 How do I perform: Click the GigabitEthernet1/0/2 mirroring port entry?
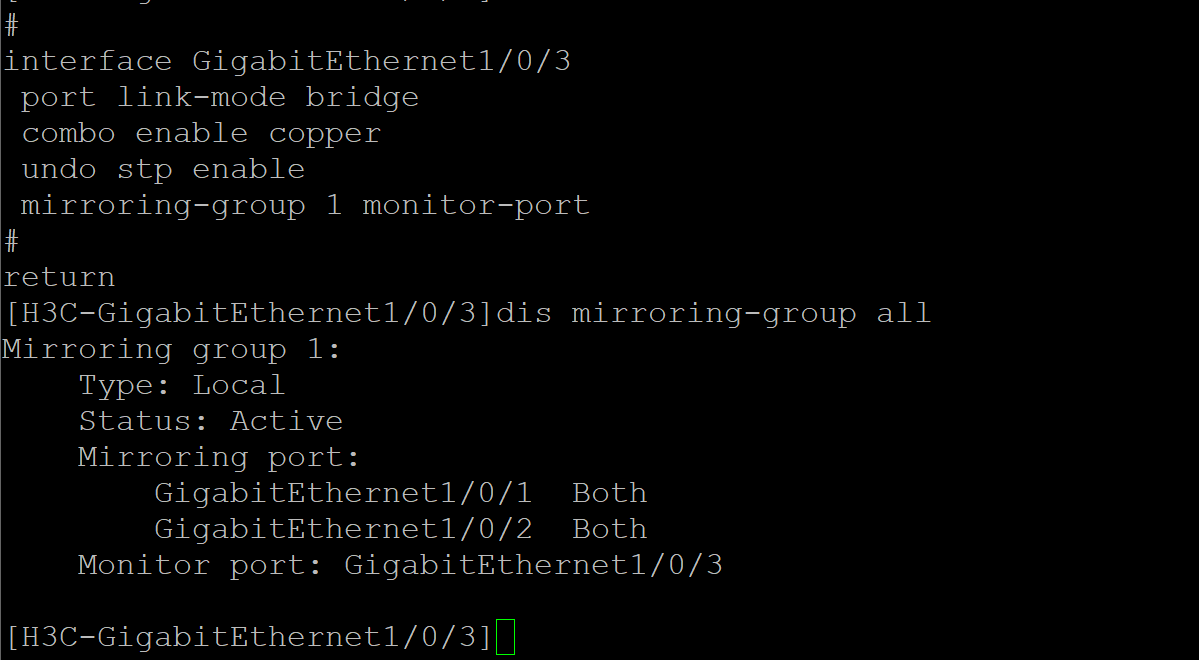343,529
